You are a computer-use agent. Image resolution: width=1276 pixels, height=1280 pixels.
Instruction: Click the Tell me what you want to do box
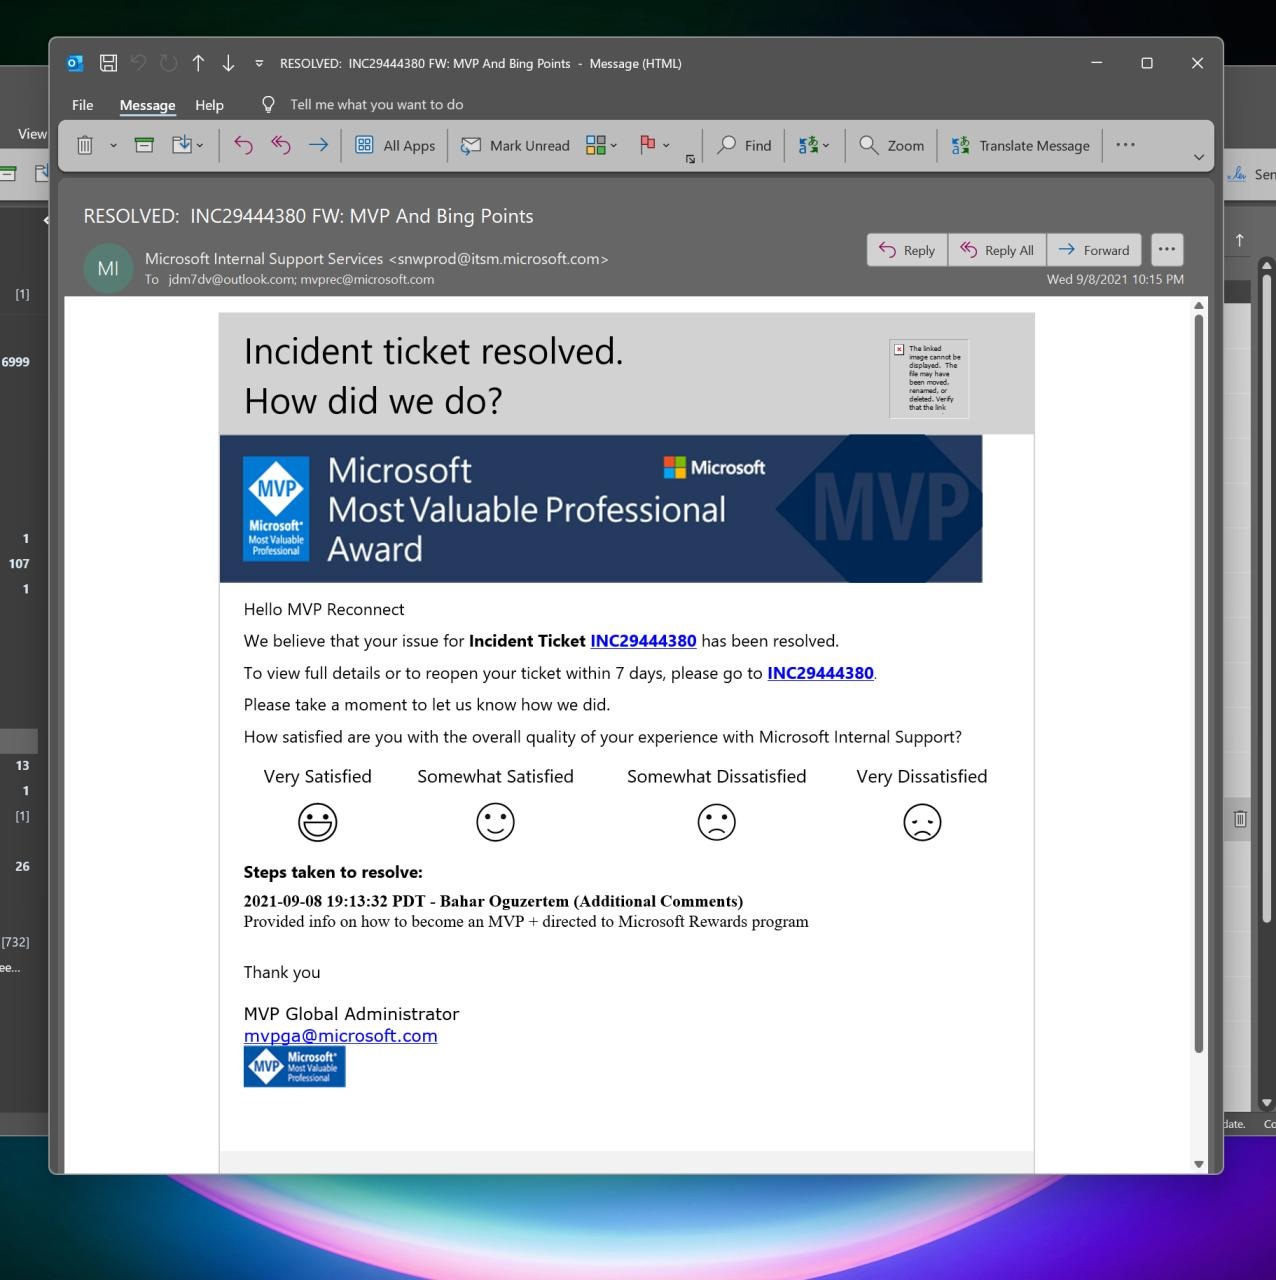(x=377, y=104)
